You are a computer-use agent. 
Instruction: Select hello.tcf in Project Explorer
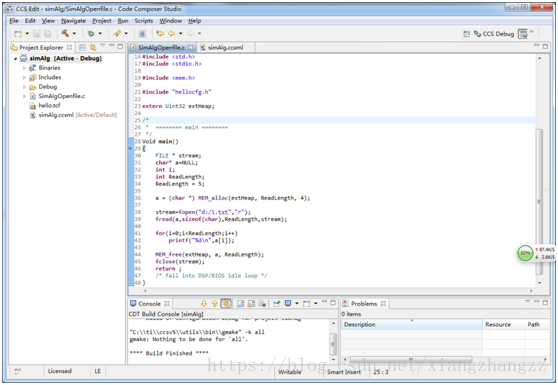pyautogui.click(x=45, y=106)
